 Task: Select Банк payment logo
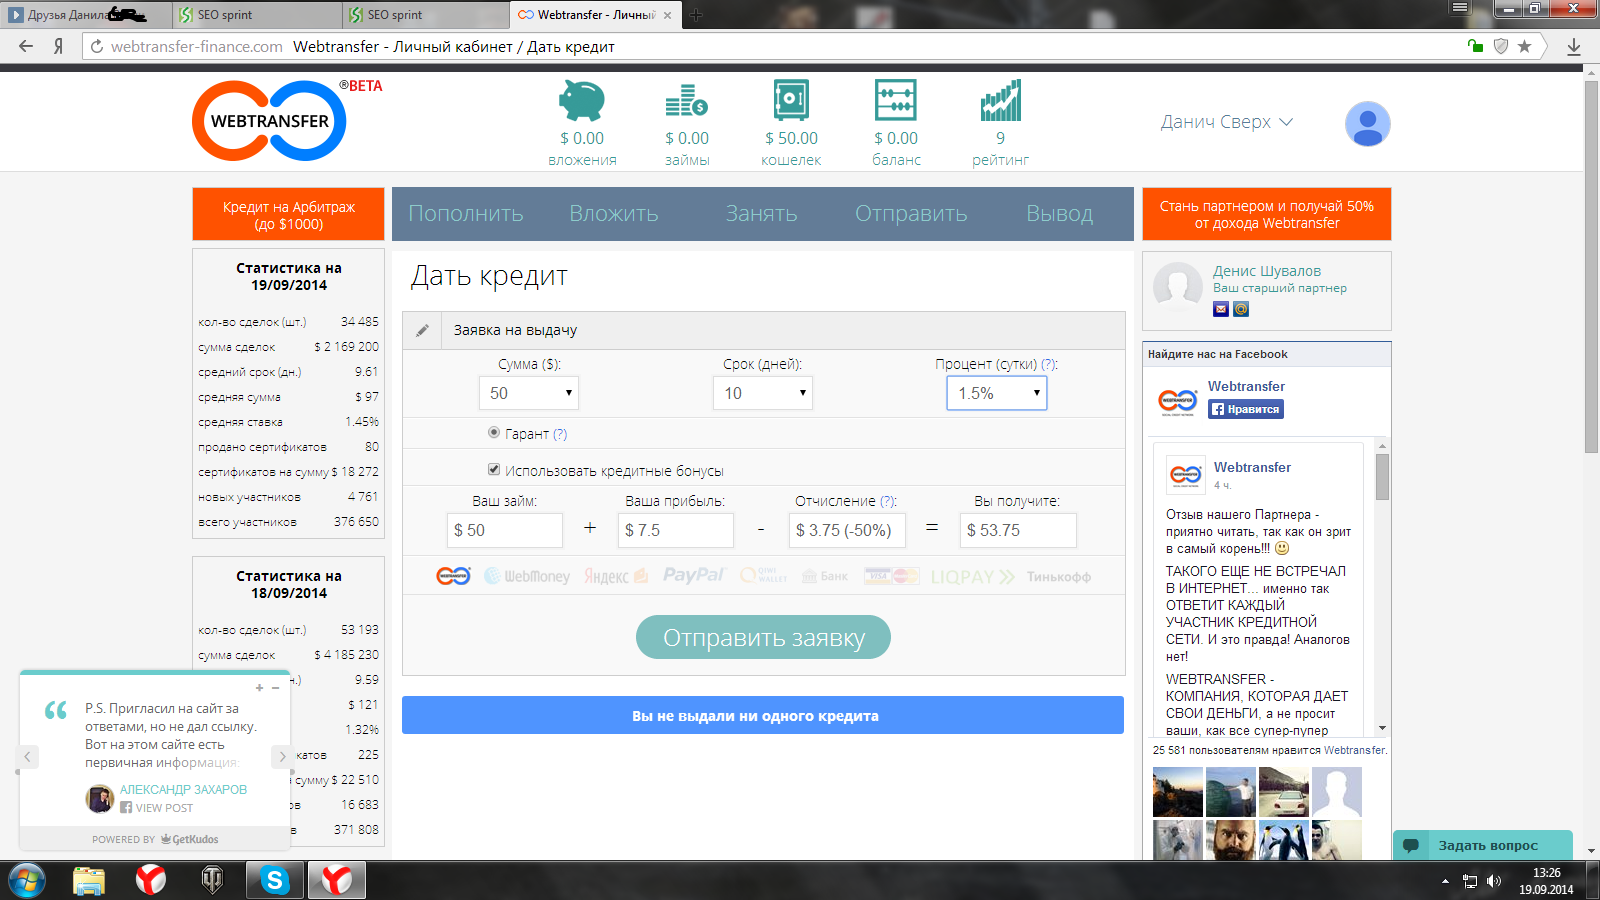[825, 576]
